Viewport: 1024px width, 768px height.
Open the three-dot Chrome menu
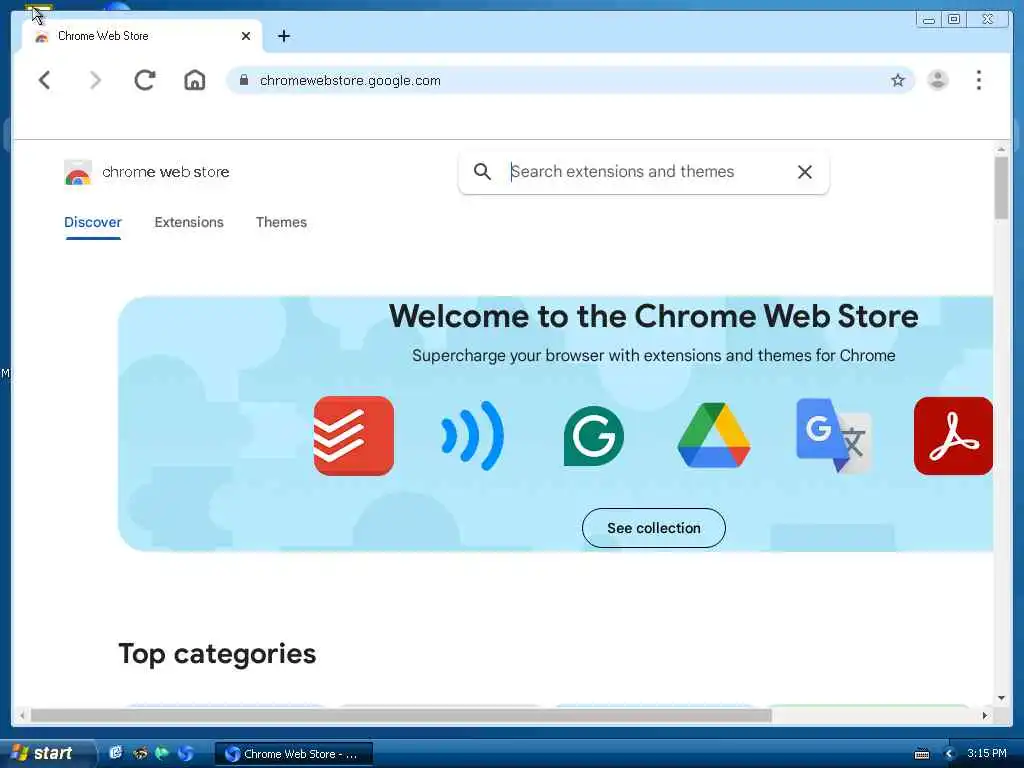tap(978, 80)
